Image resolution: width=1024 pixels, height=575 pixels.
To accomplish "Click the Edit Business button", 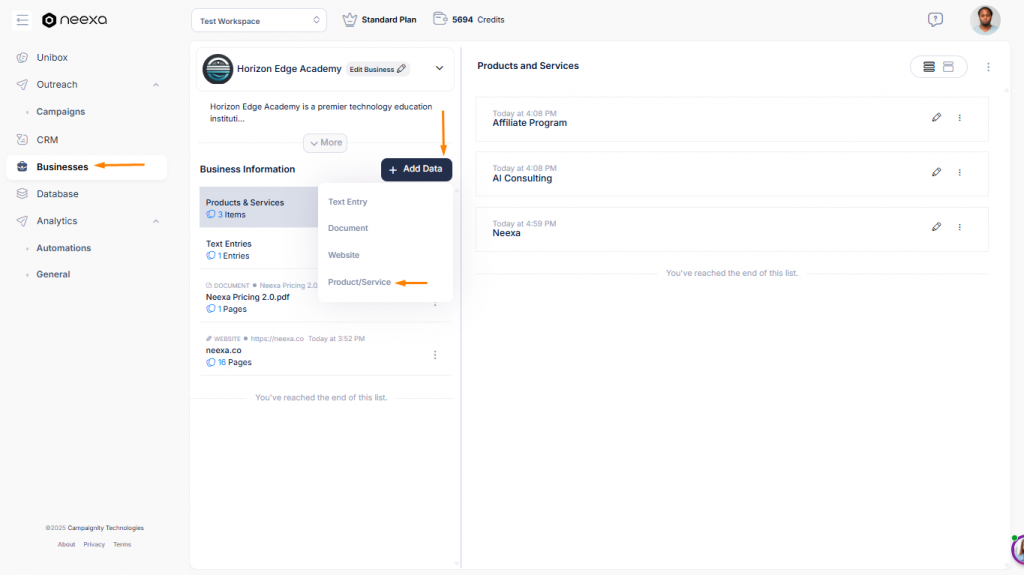I will point(377,69).
